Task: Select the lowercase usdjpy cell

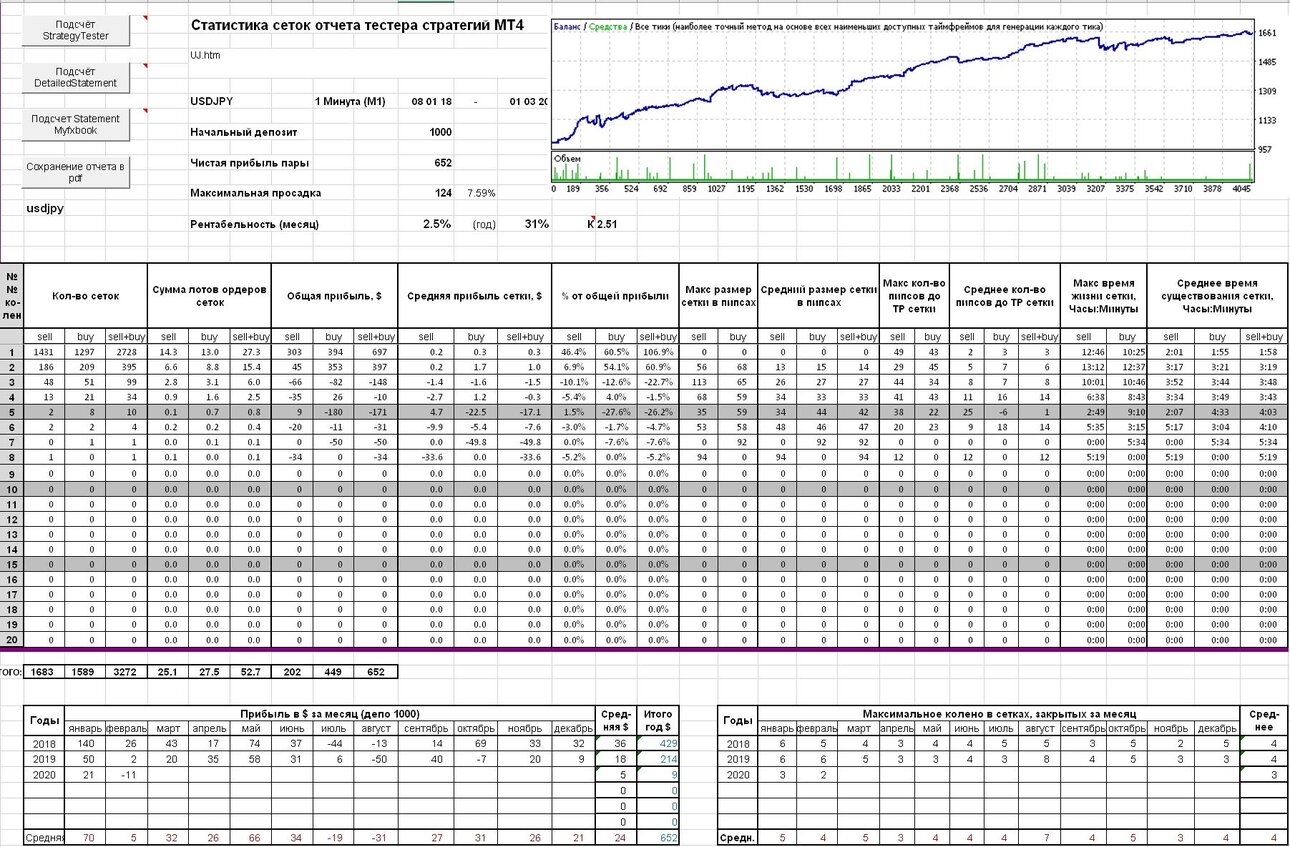Action: coord(45,209)
